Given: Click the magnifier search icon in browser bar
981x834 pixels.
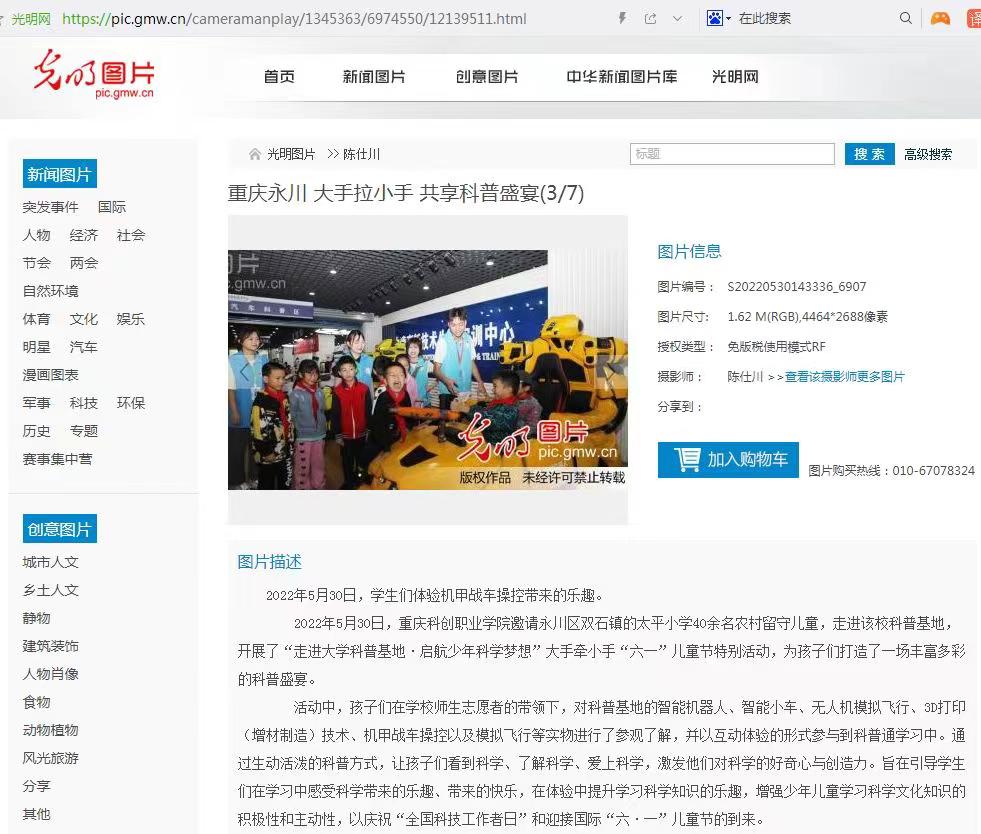Looking at the screenshot, I should point(906,18).
